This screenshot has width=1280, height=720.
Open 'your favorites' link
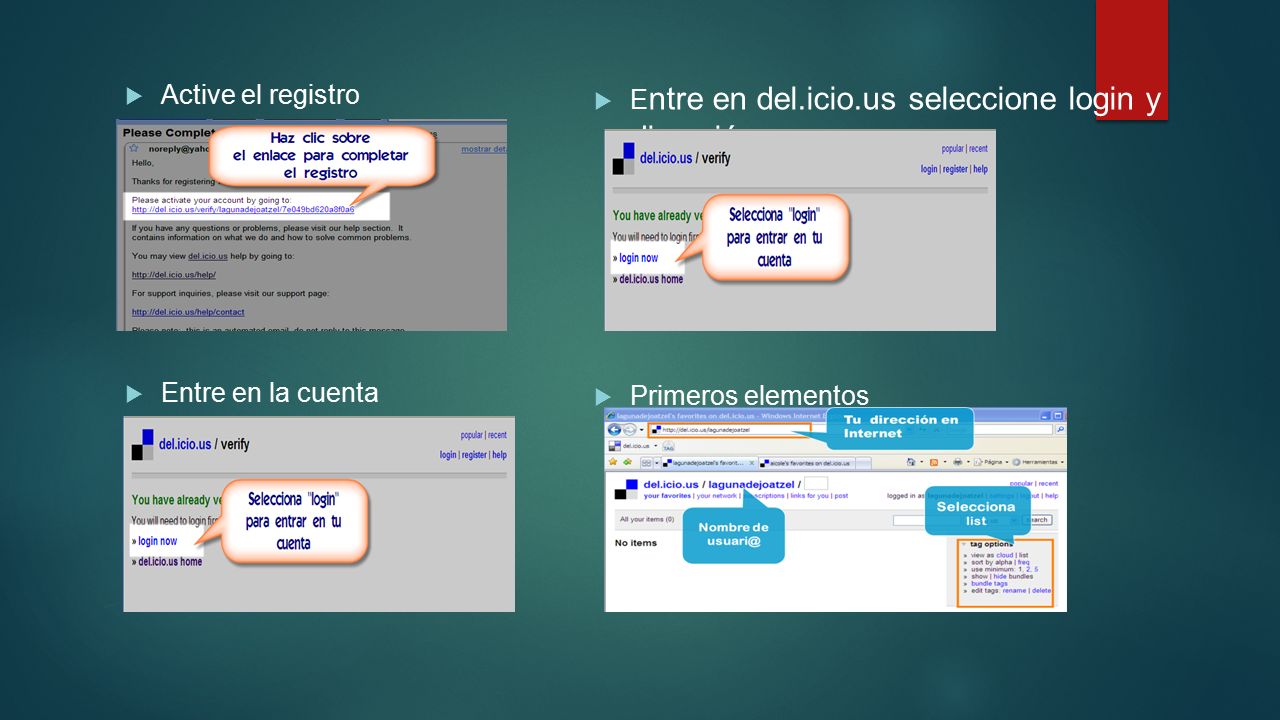pyautogui.click(x=667, y=496)
